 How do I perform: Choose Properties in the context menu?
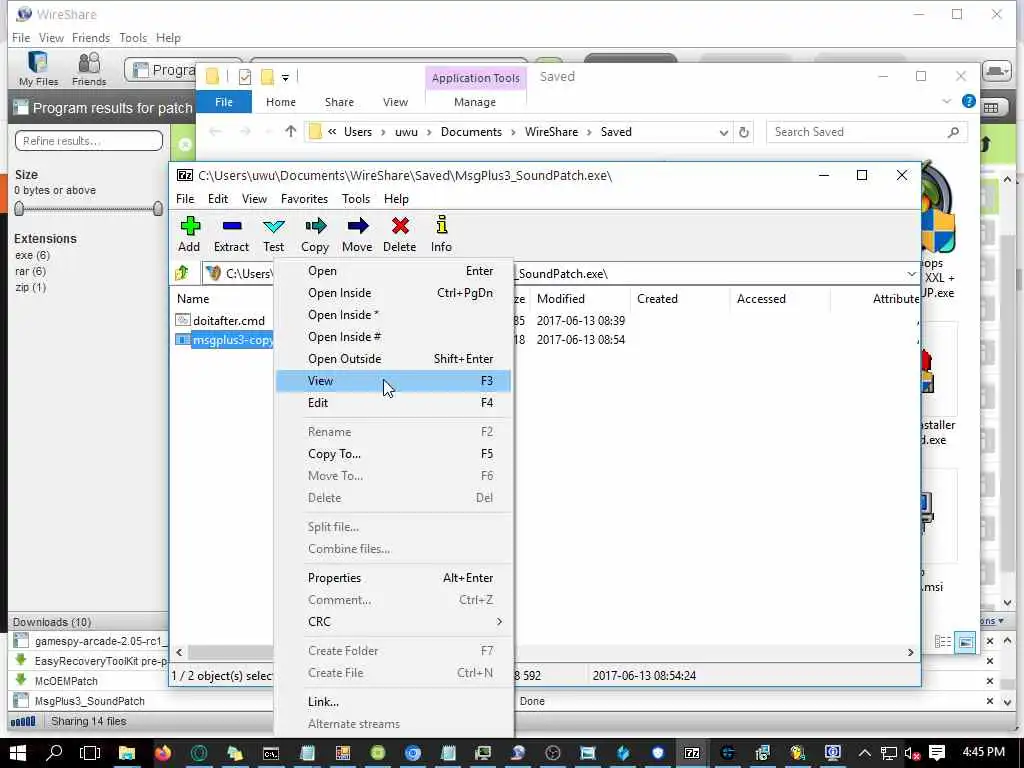tap(393, 578)
